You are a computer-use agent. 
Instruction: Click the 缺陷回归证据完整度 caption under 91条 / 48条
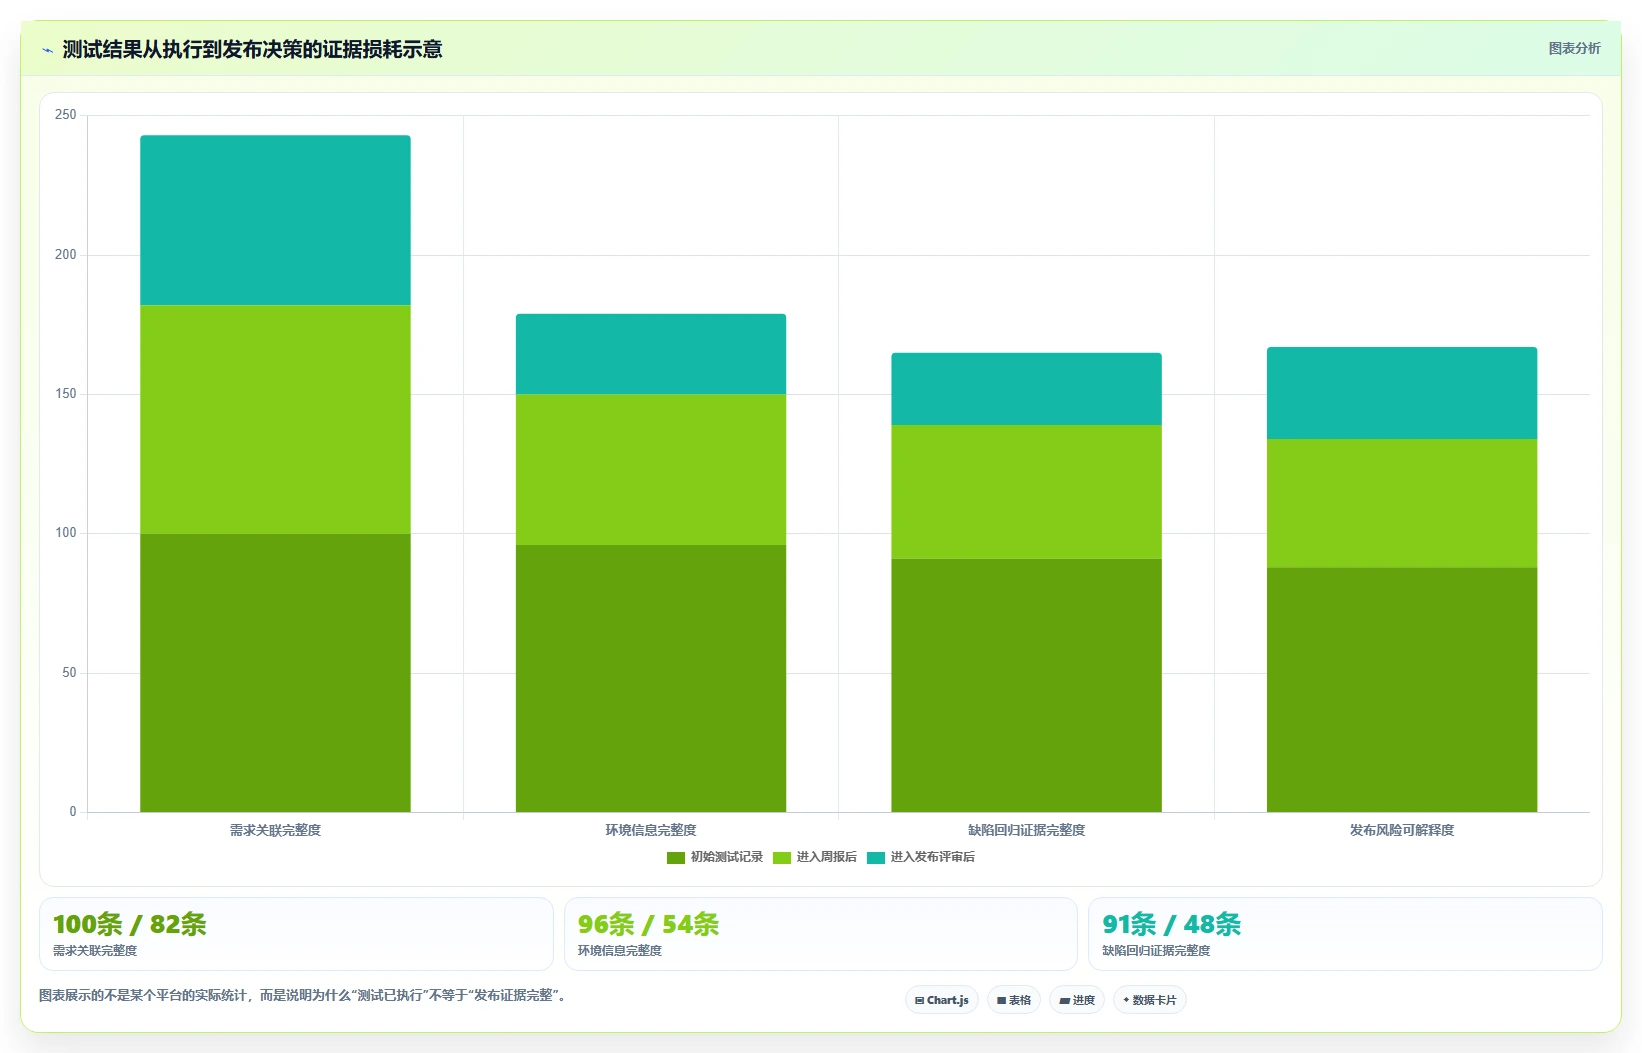pyautogui.click(x=1156, y=951)
